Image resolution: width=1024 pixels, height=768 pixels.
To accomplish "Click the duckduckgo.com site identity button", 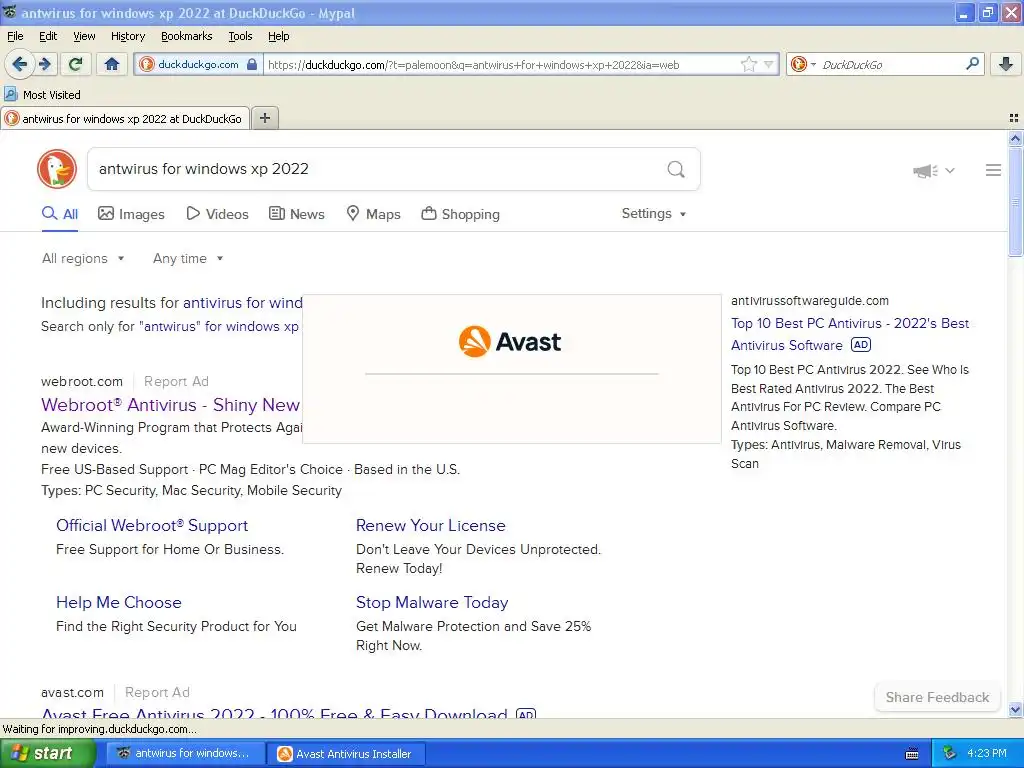I will pyautogui.click(x=198, y=64).
